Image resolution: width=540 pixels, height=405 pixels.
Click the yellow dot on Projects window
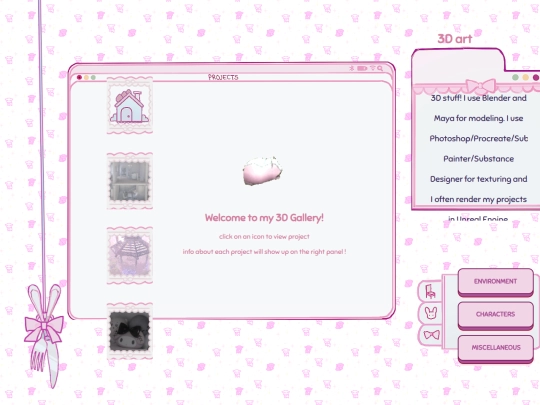[86, 77]
